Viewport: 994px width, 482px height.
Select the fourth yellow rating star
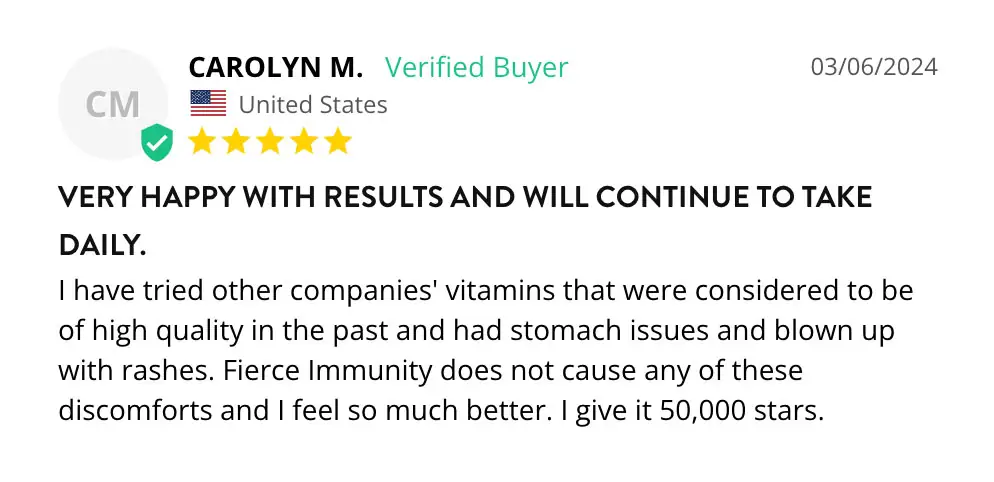304,141
